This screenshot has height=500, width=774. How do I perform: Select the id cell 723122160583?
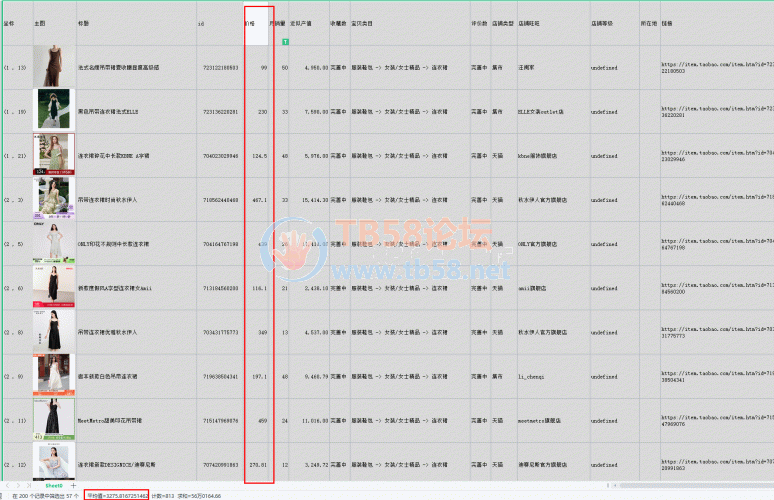pos(222,68)
